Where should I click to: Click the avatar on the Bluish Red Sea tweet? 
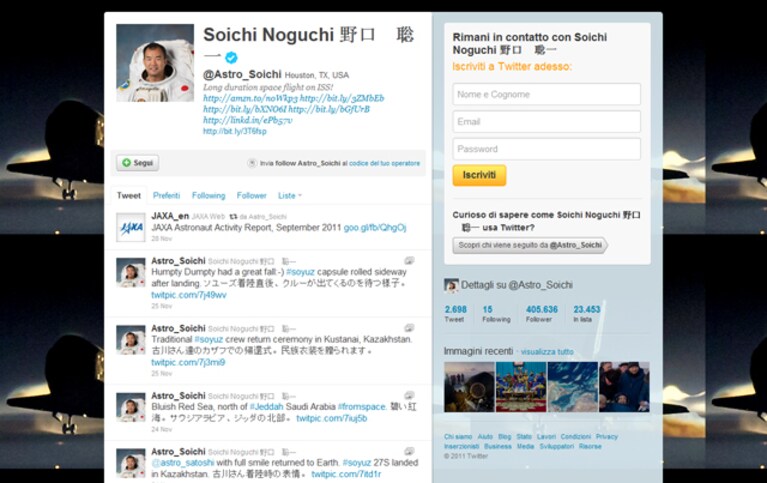tap(131, 407)
